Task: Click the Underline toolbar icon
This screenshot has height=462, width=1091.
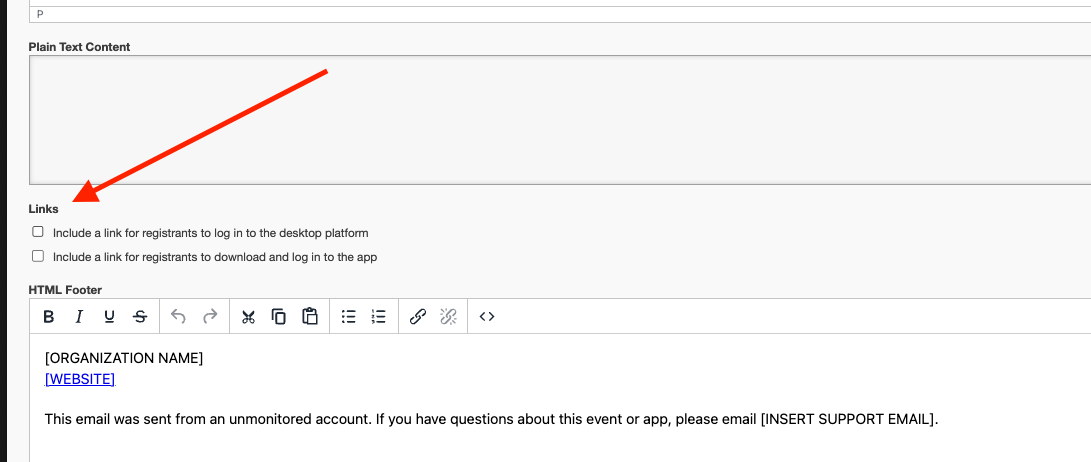Action: click(x=109, y=317)
